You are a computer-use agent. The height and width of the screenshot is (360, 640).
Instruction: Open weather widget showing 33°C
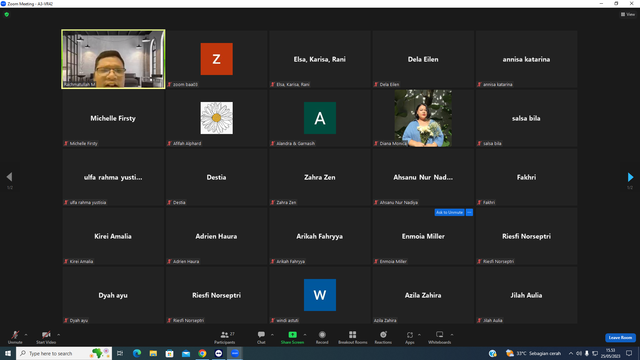(x=533, y=353)
